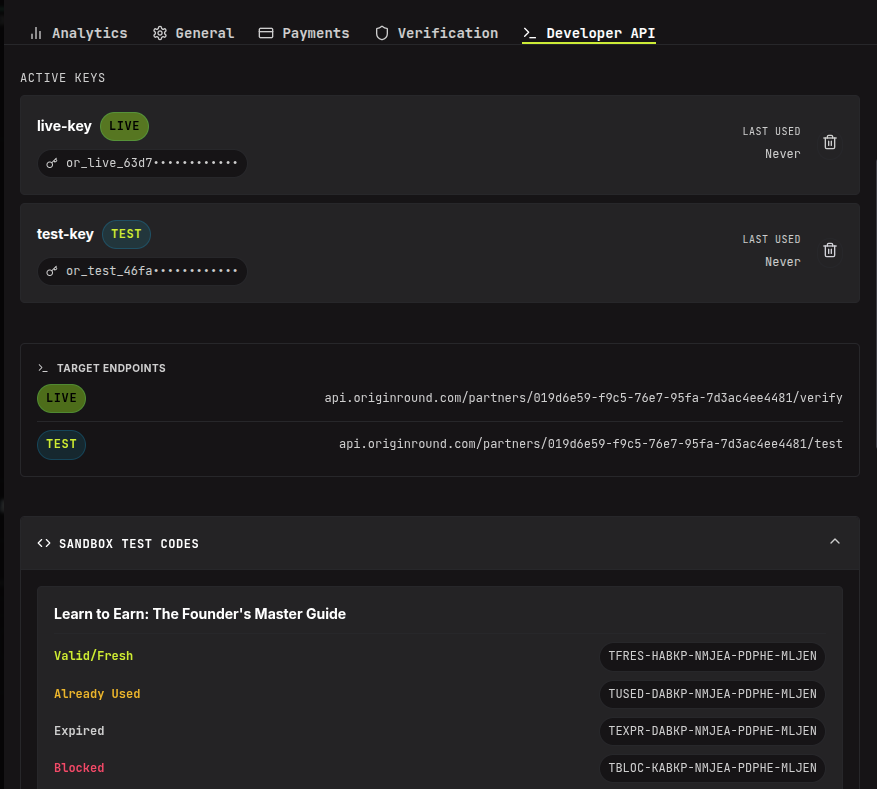Image resolution: width=877 pixels, height=789 pixels.
Task: Click the Valid/Fresh label
Action: (93, 656)
